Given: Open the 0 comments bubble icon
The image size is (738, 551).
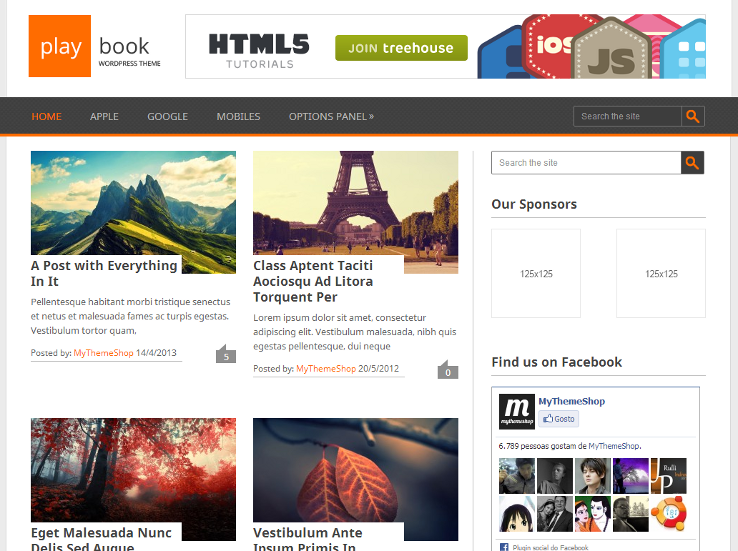Looking at the screenshot, I should pos(447,372).
